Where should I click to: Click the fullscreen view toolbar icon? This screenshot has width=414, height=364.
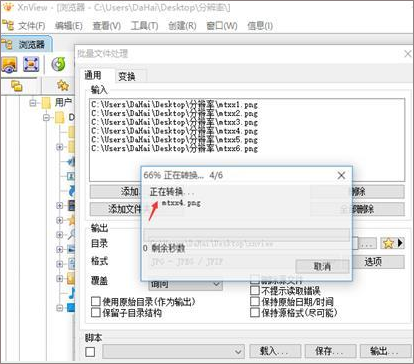[x=31, y=64]
